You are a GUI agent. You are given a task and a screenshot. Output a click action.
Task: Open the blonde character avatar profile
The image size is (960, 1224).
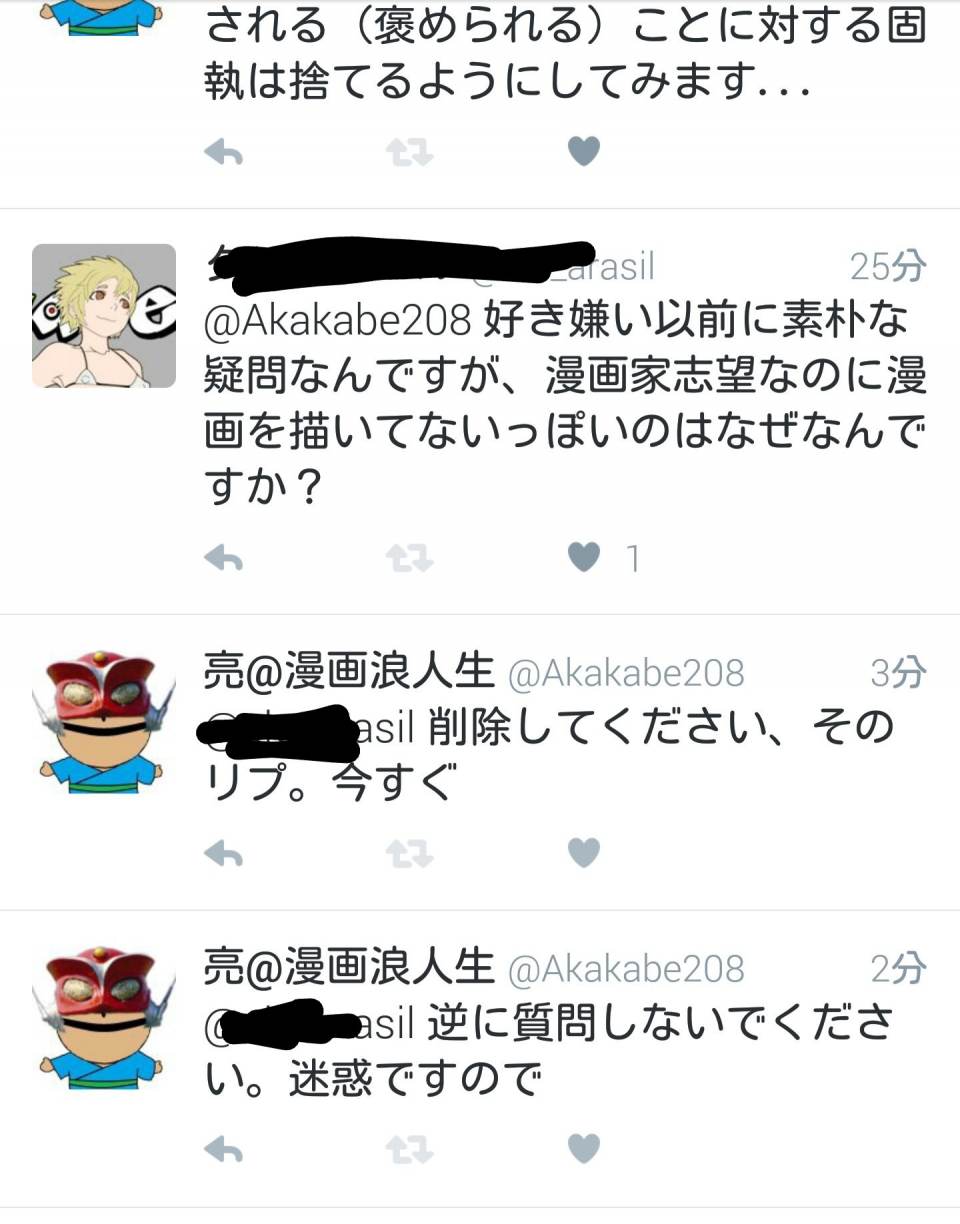pos(104,316)
